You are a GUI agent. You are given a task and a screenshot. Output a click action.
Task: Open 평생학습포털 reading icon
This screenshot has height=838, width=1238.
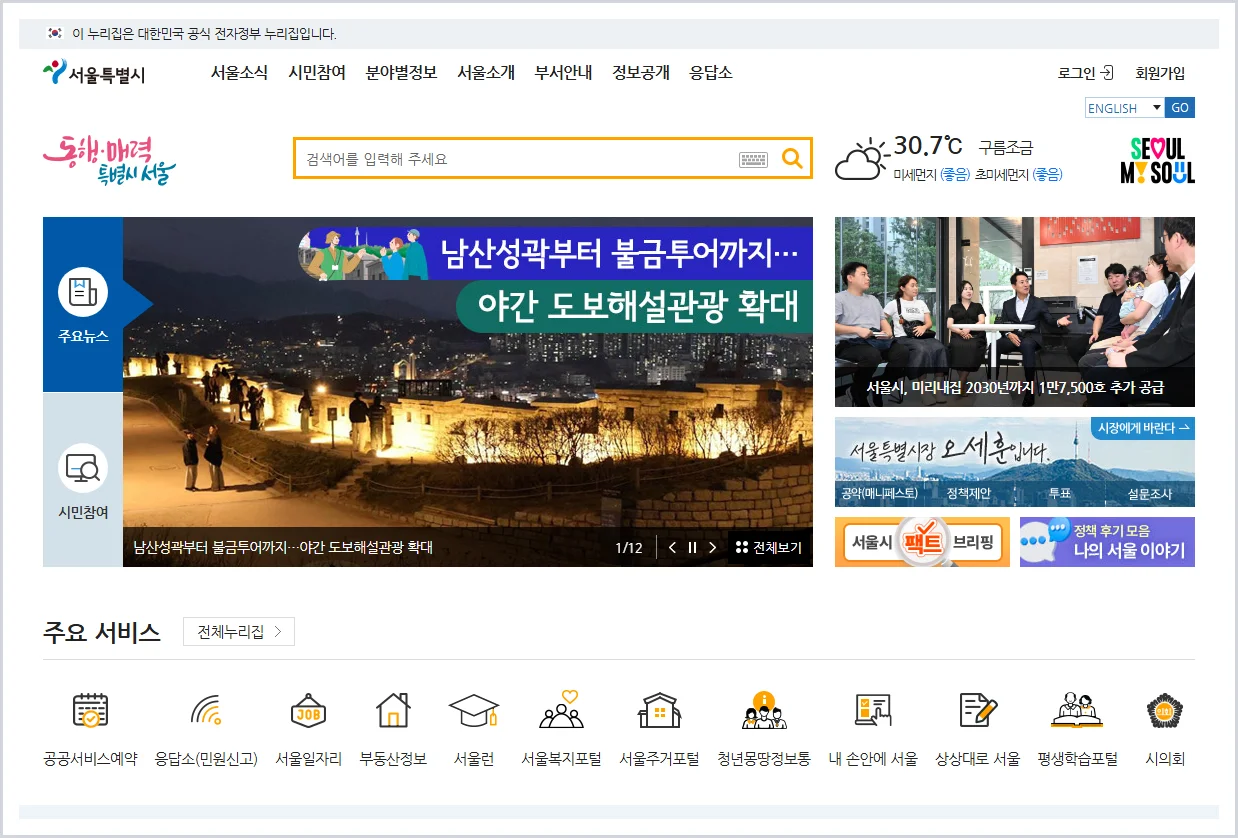click(x=1077, y=709)
